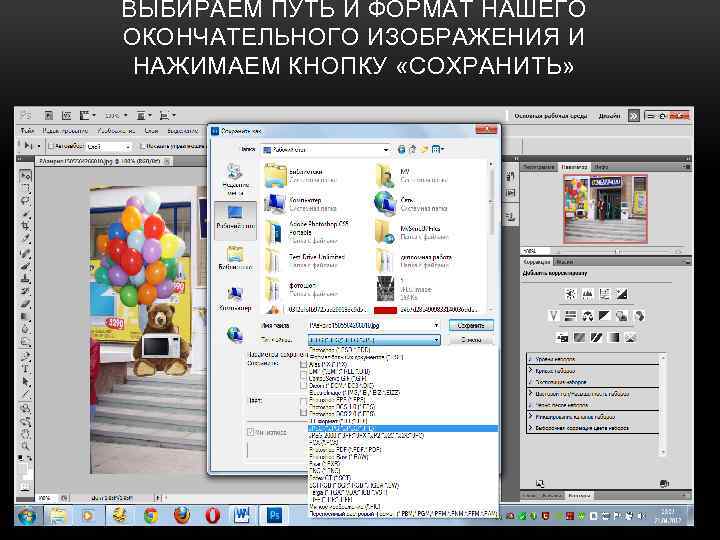720x540 pixels.
Task: Select the Zoom magnifier tool
Action: pos(25,445)
